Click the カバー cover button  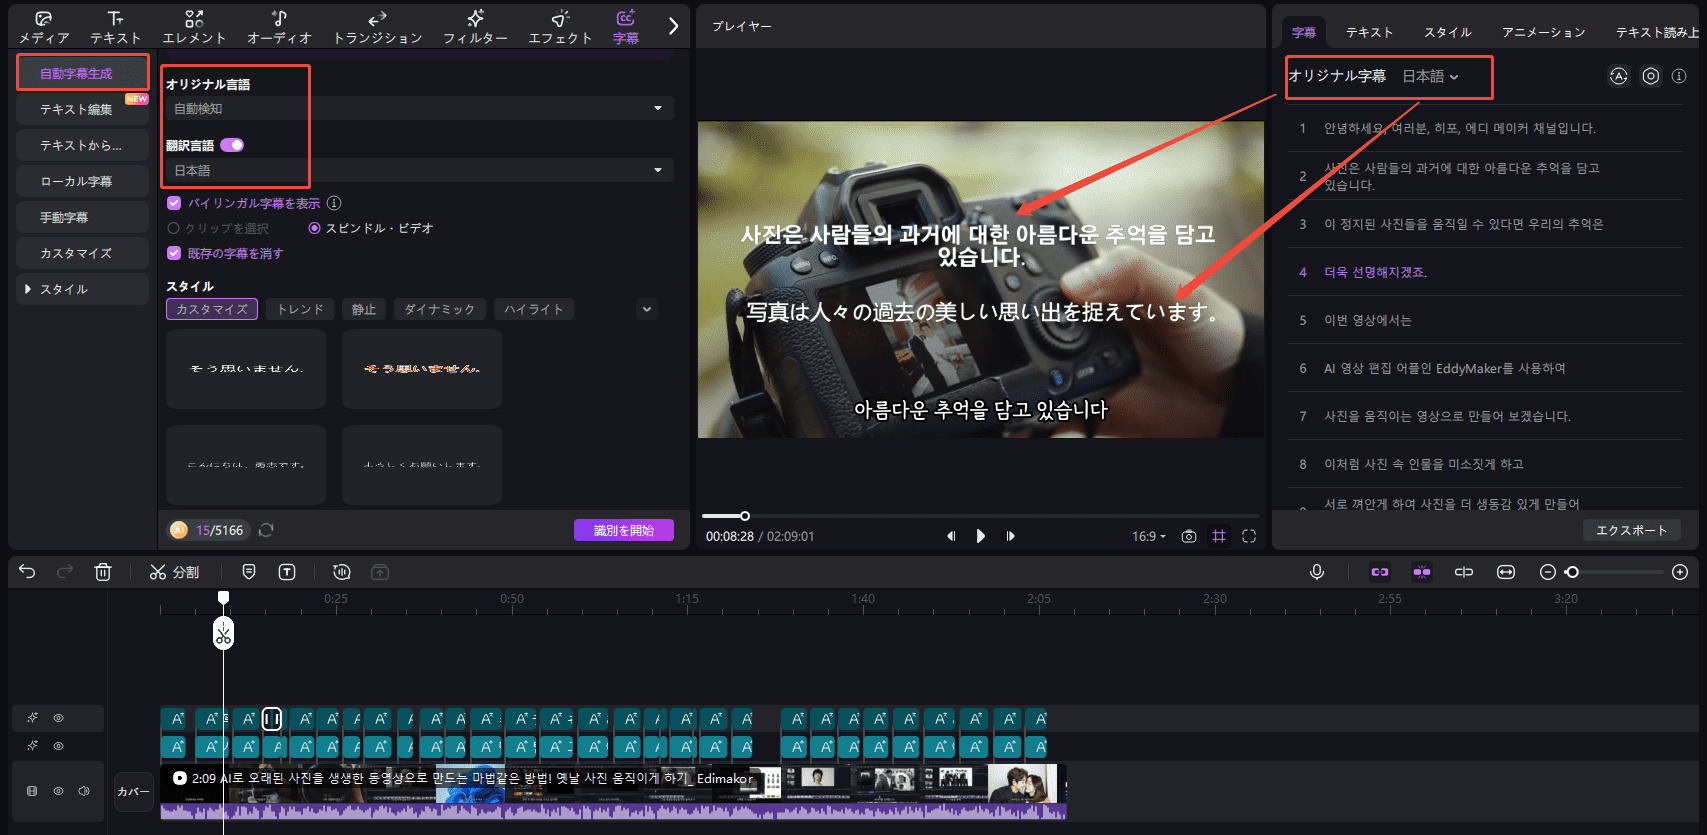(133, 791)
